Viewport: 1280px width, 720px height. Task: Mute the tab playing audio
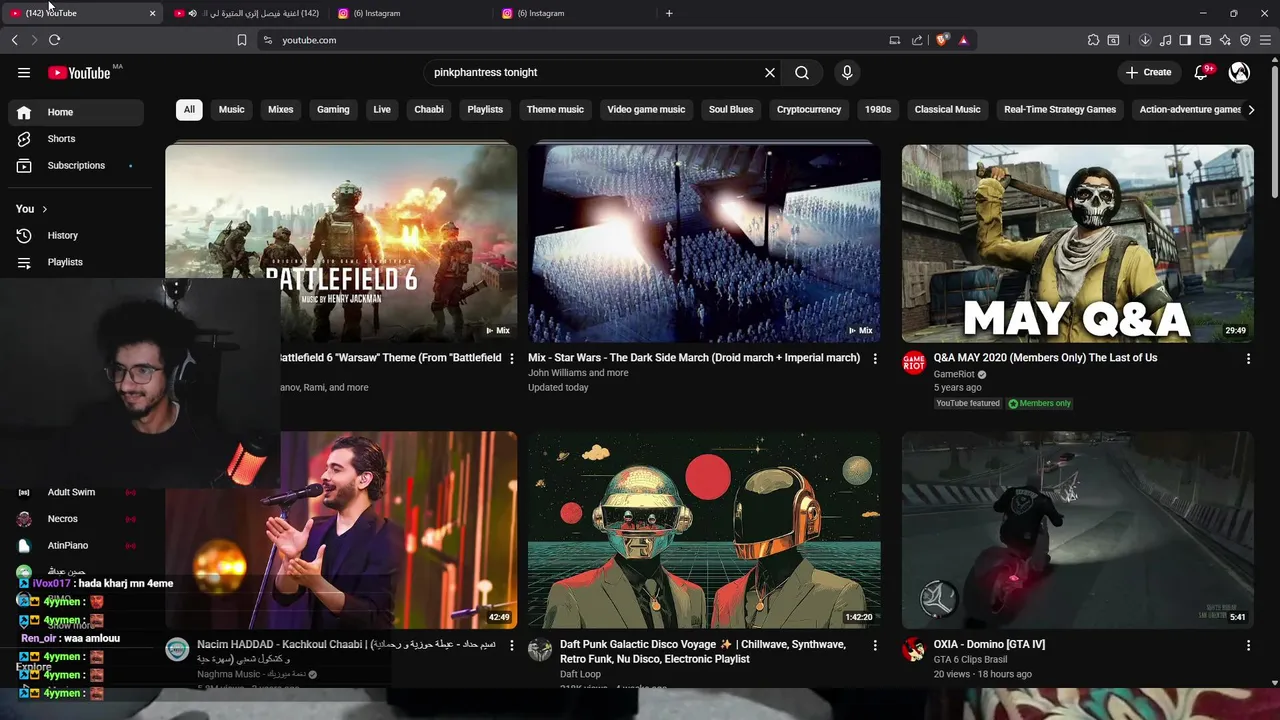pos(193,13)
